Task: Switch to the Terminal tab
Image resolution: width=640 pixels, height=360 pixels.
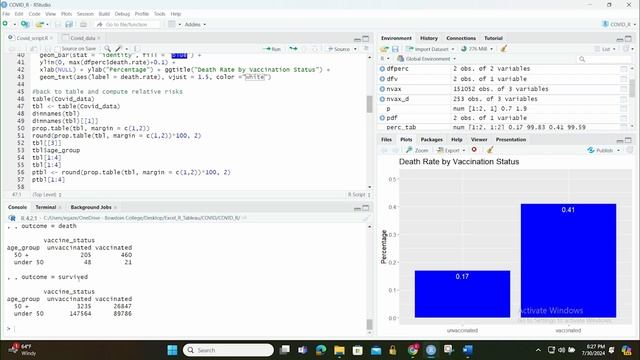Action: point(46,207)
